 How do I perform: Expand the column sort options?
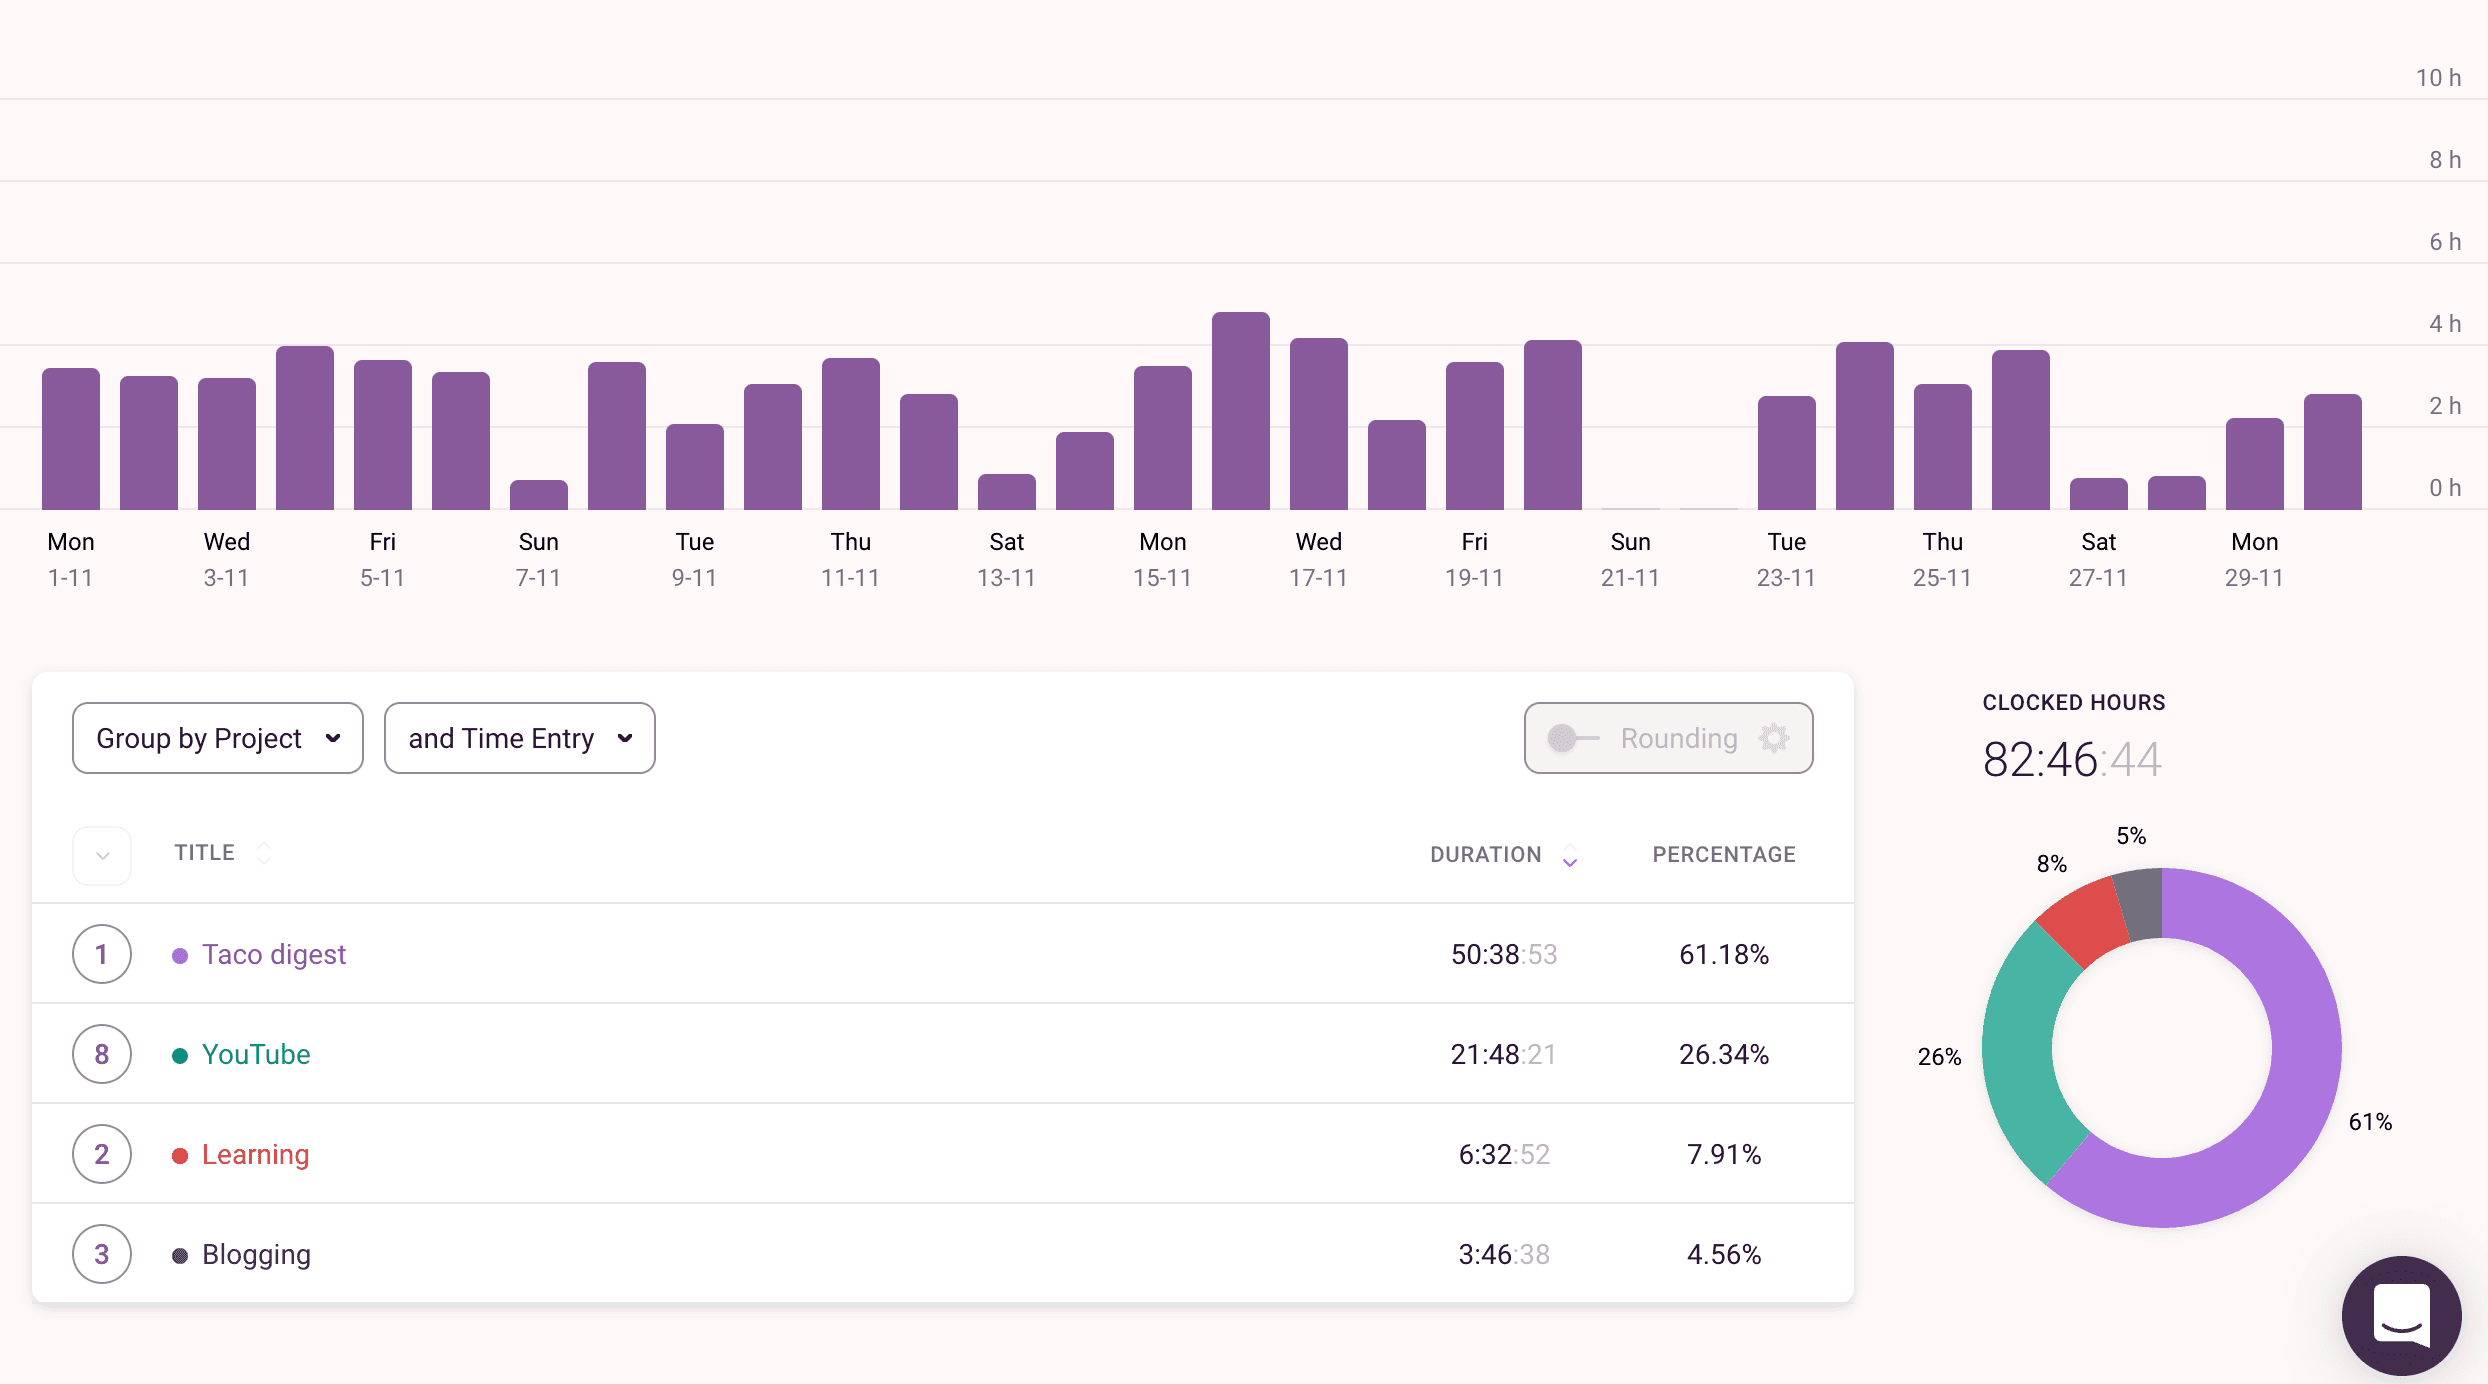tap(102, 854)
